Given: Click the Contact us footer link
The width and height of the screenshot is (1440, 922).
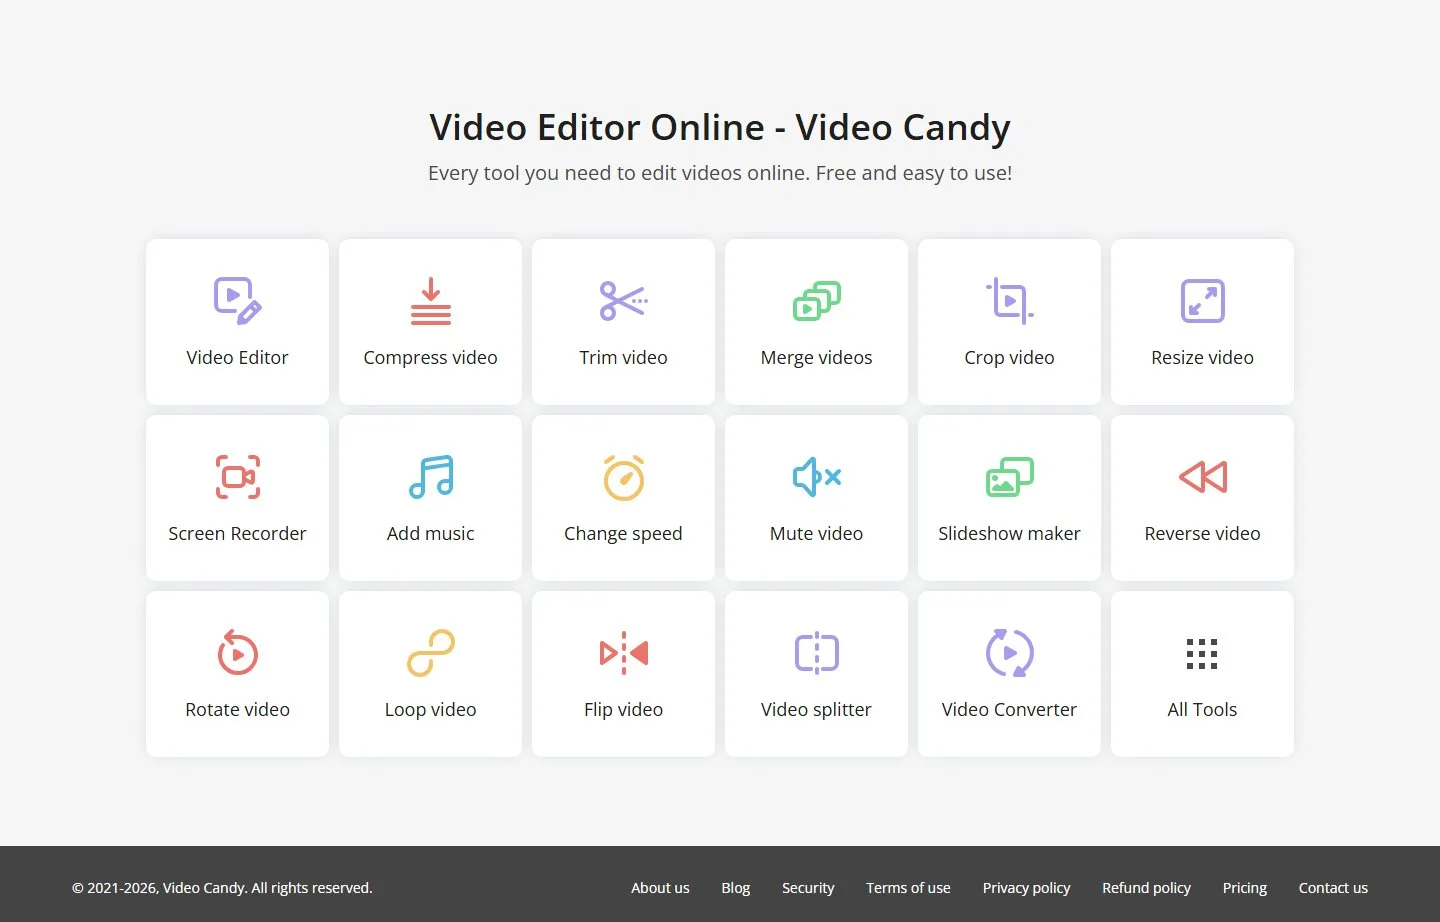Looking at the screenshot, I should 1333,888.
